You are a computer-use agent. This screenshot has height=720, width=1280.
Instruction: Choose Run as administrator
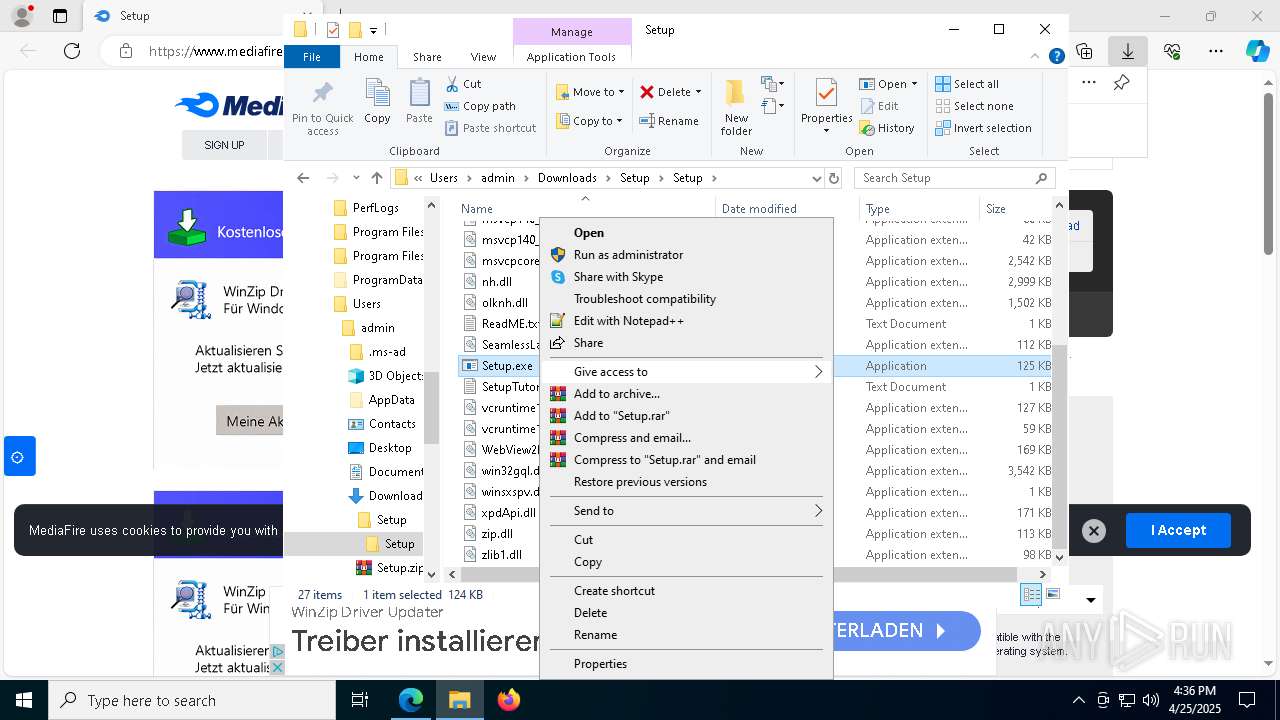coord(686,255)
